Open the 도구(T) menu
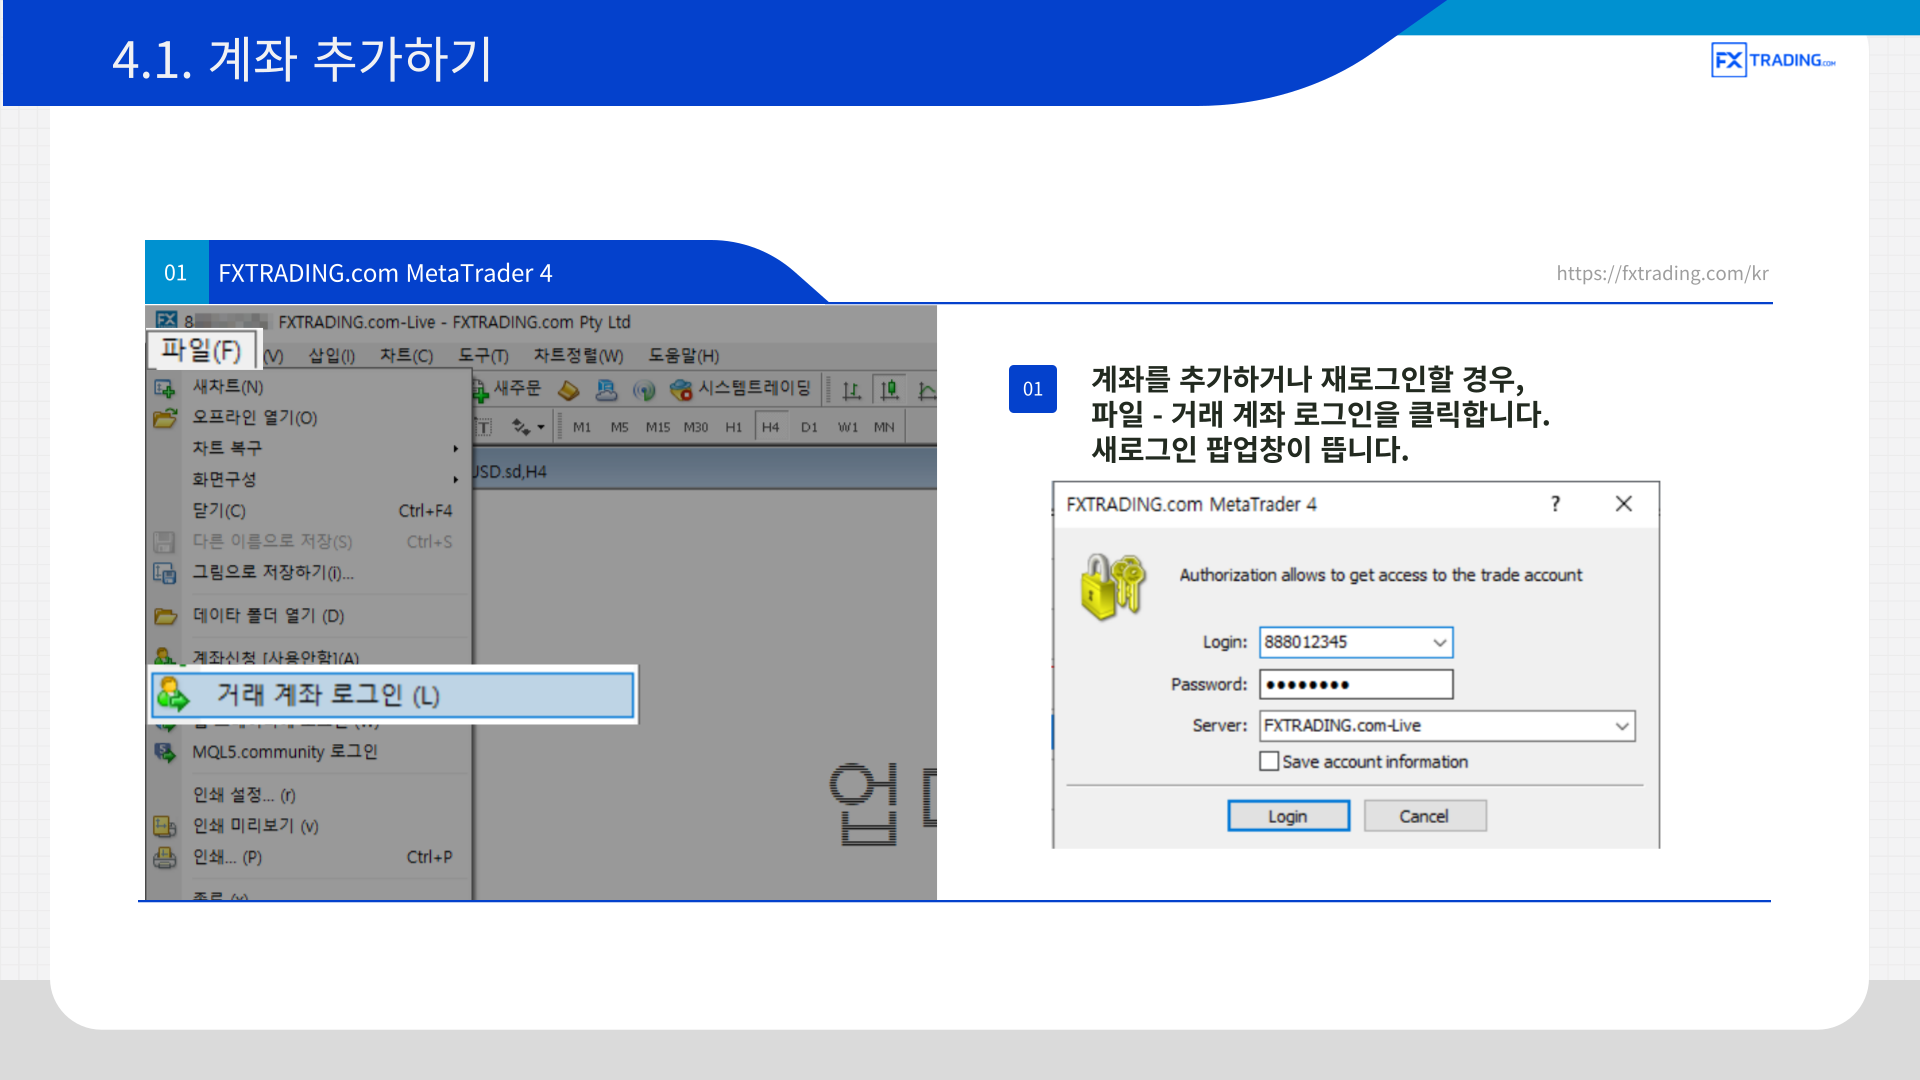Image resolution: width=1920 pixels, height=1080 pixels. pos(483,356)
